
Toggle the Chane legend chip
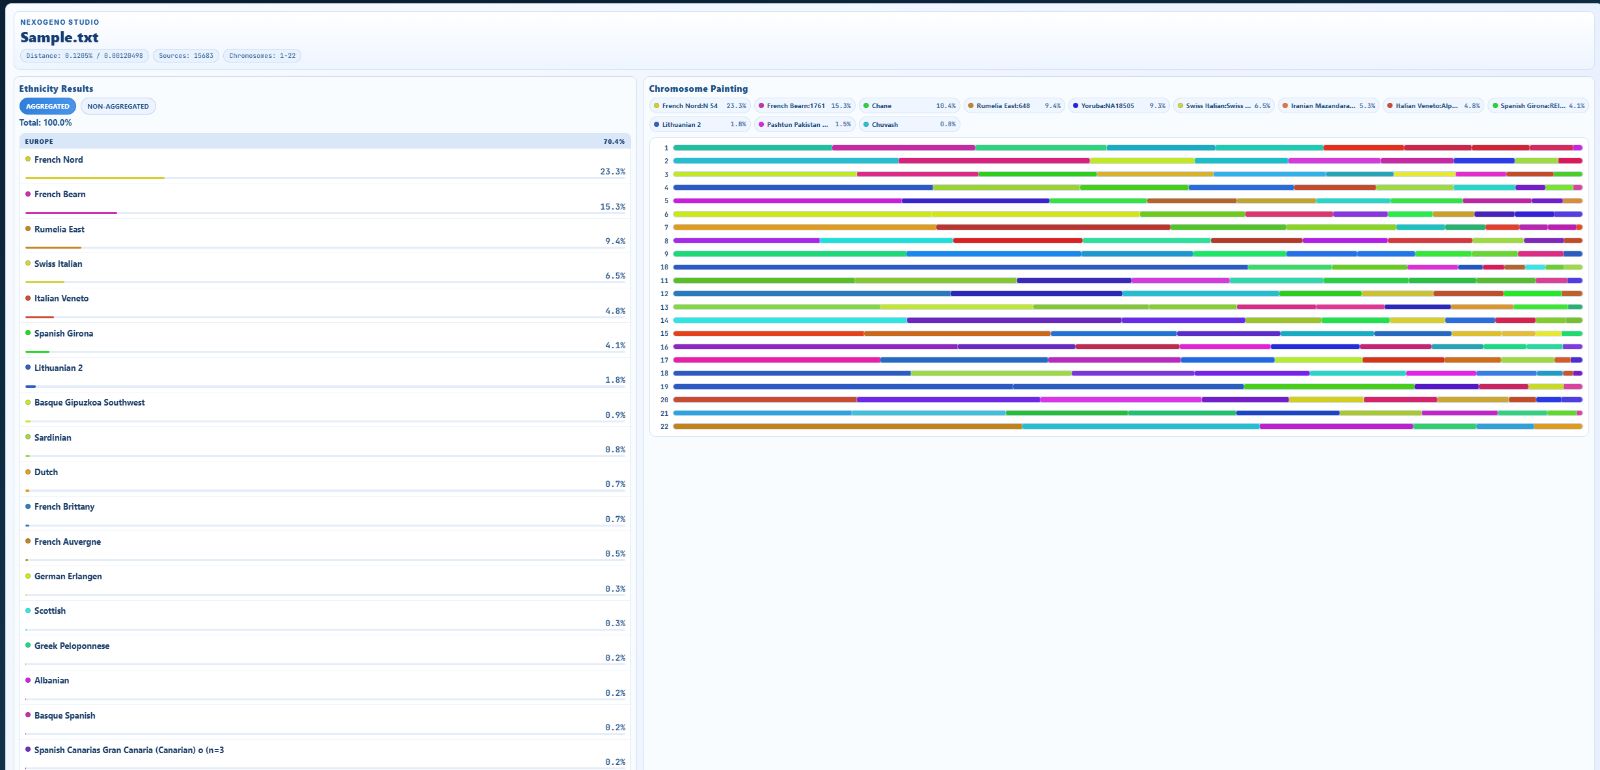908,105
